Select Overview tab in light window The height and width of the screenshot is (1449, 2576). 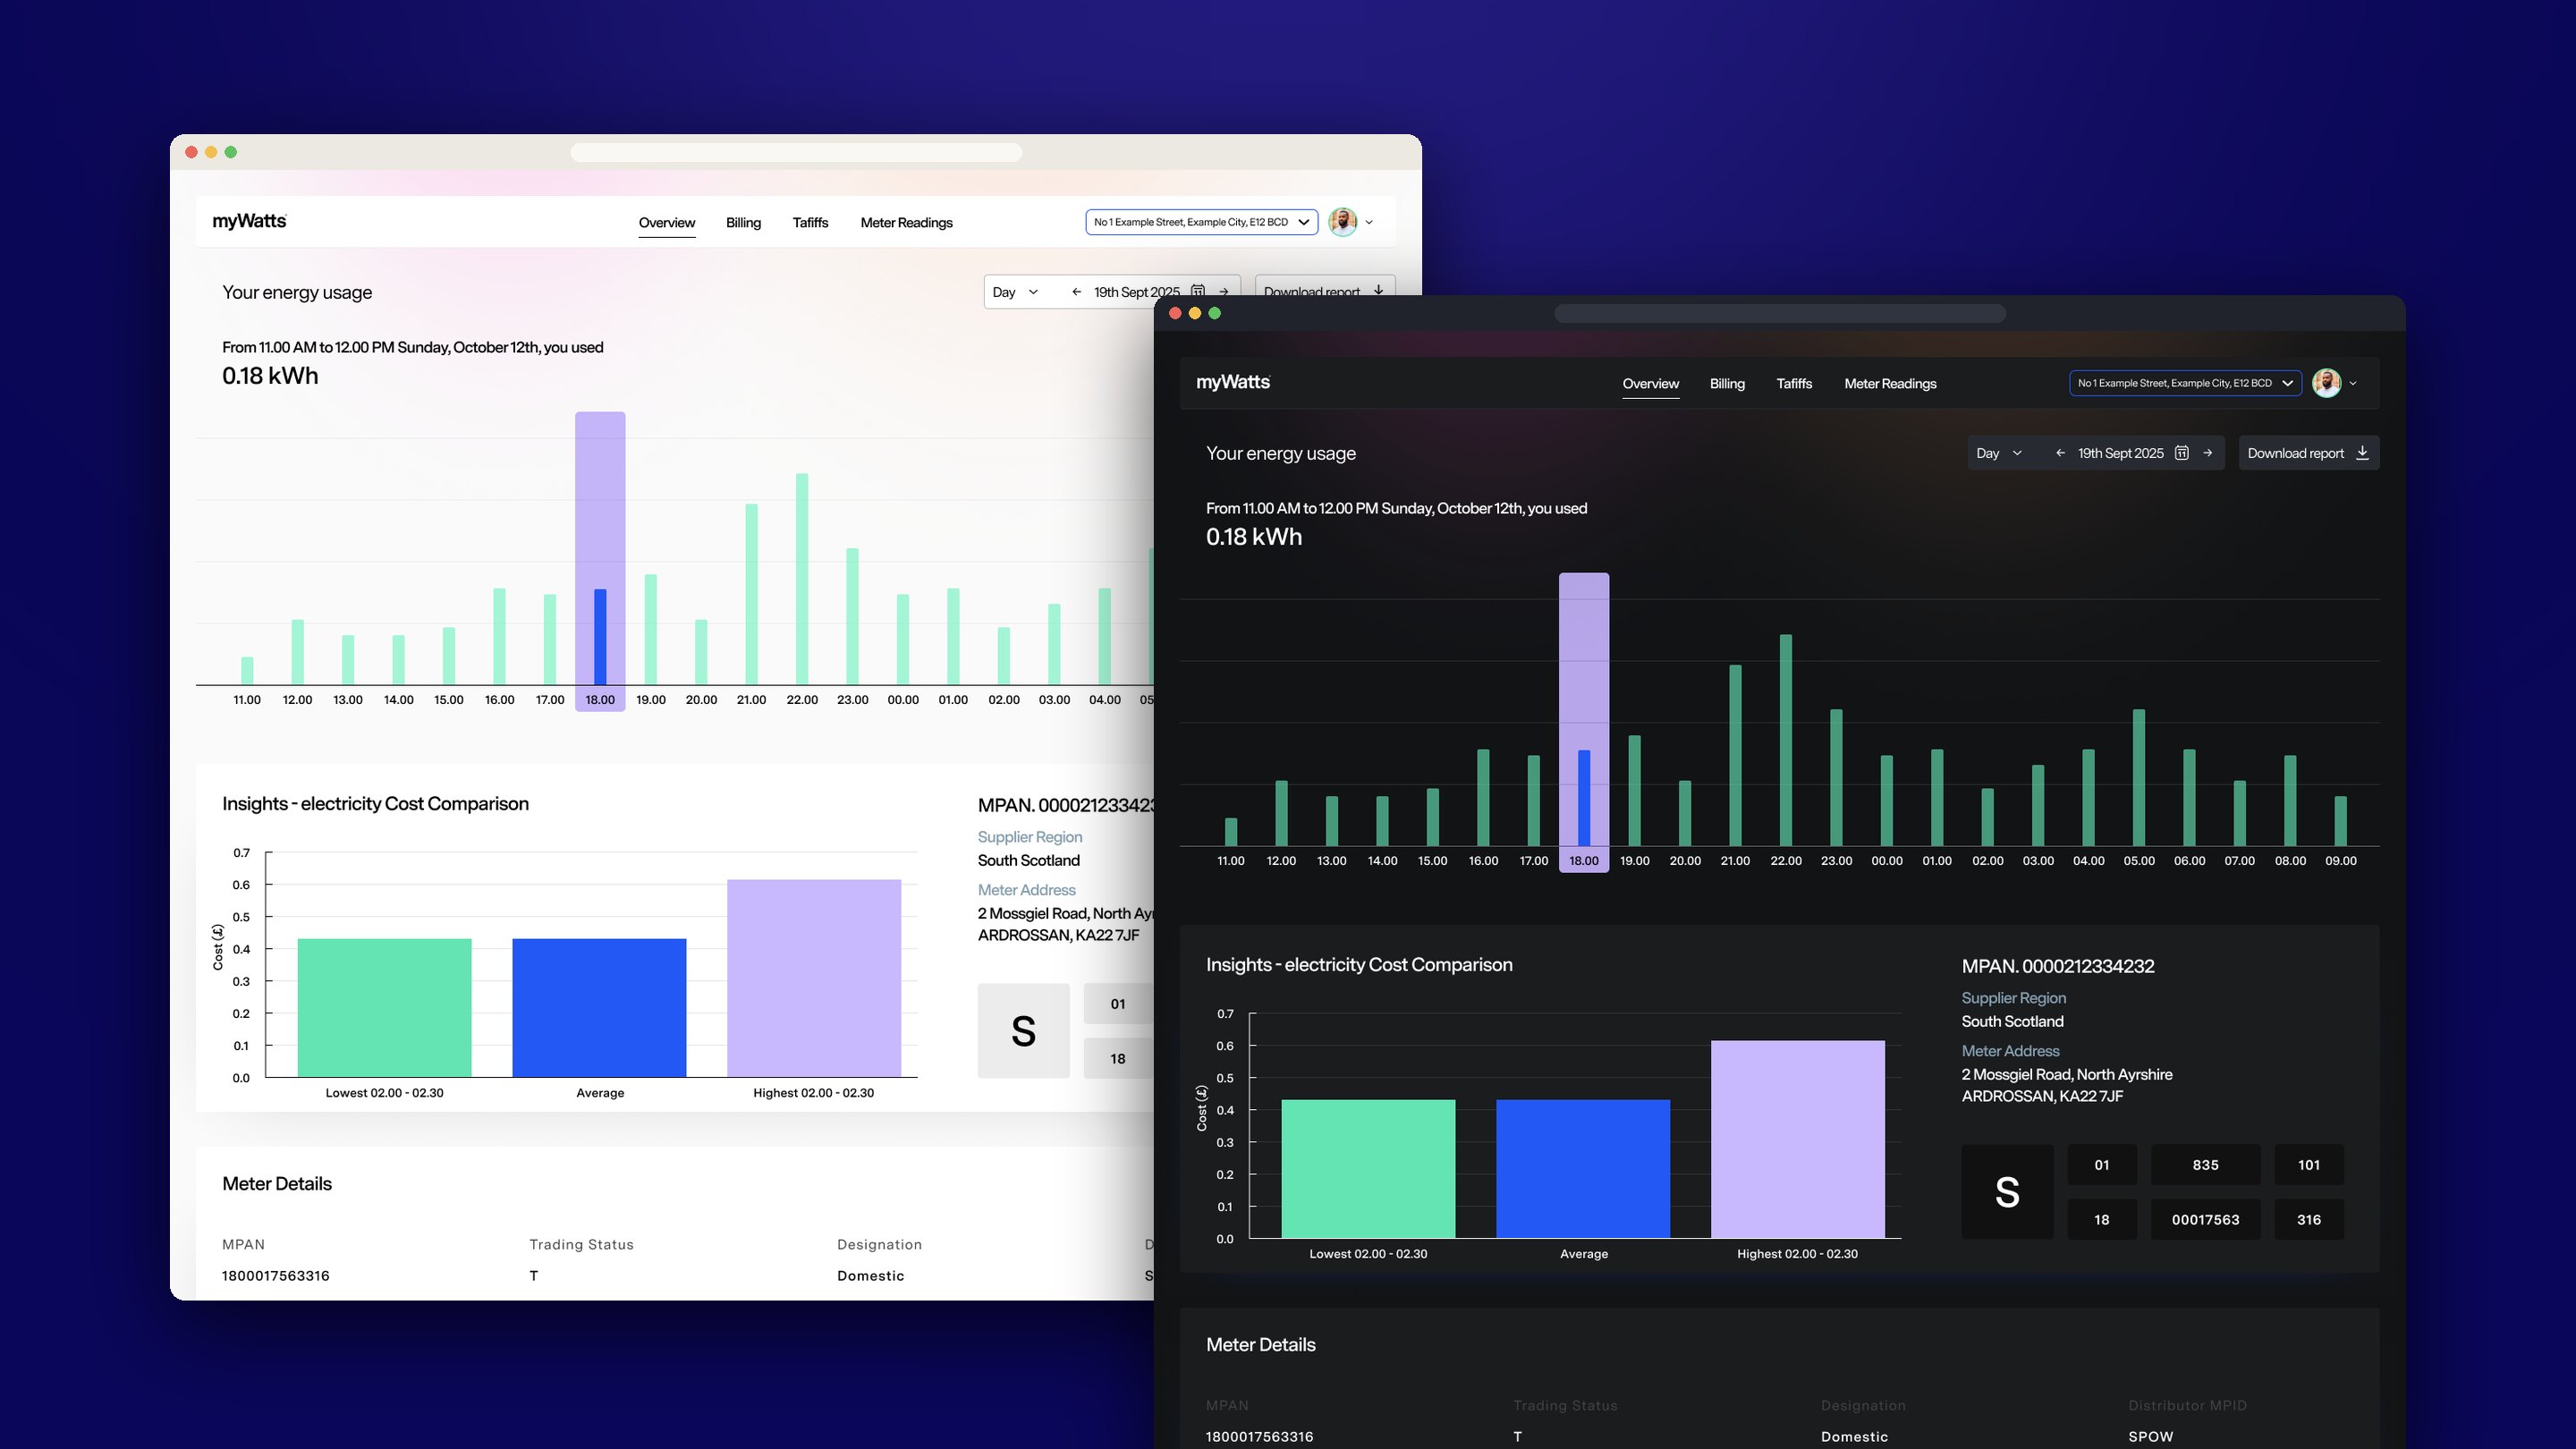pos(666,222)
